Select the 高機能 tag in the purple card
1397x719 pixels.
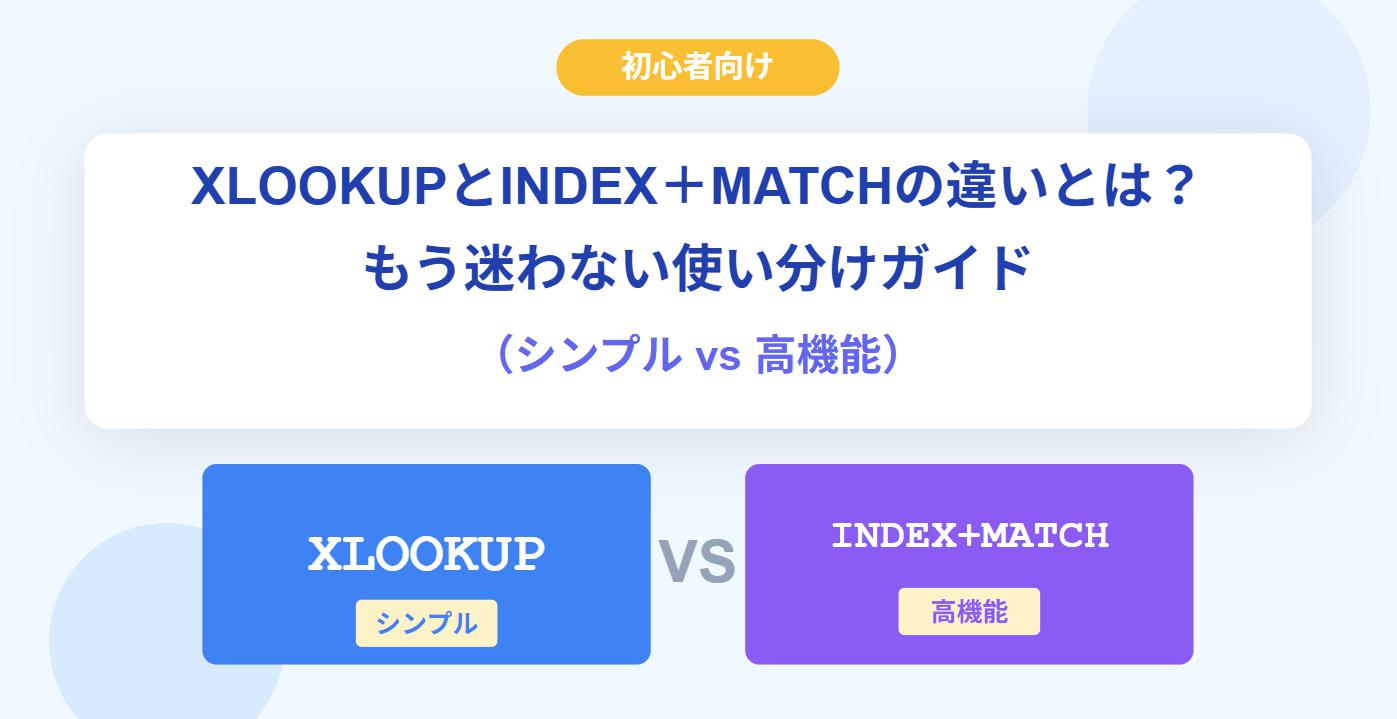tap(969, 612)
